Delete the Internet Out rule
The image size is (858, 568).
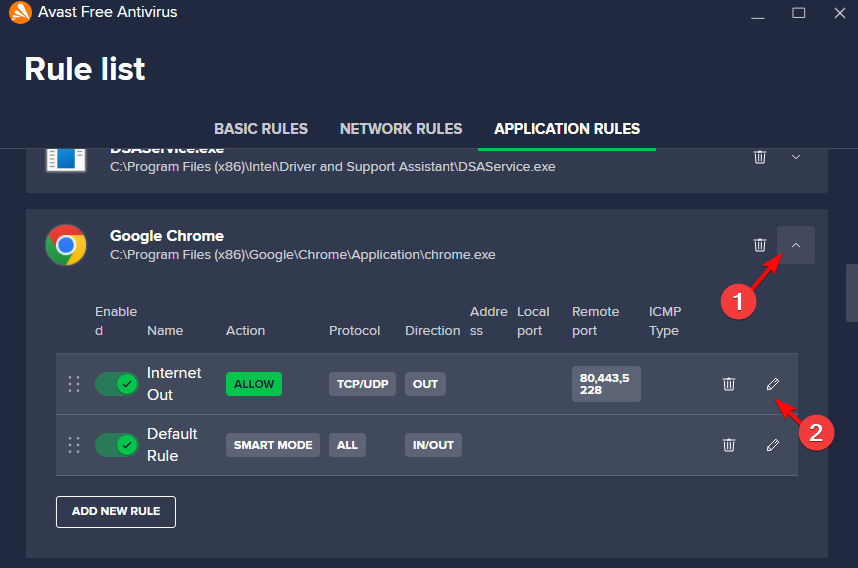[x=729, y=384]
